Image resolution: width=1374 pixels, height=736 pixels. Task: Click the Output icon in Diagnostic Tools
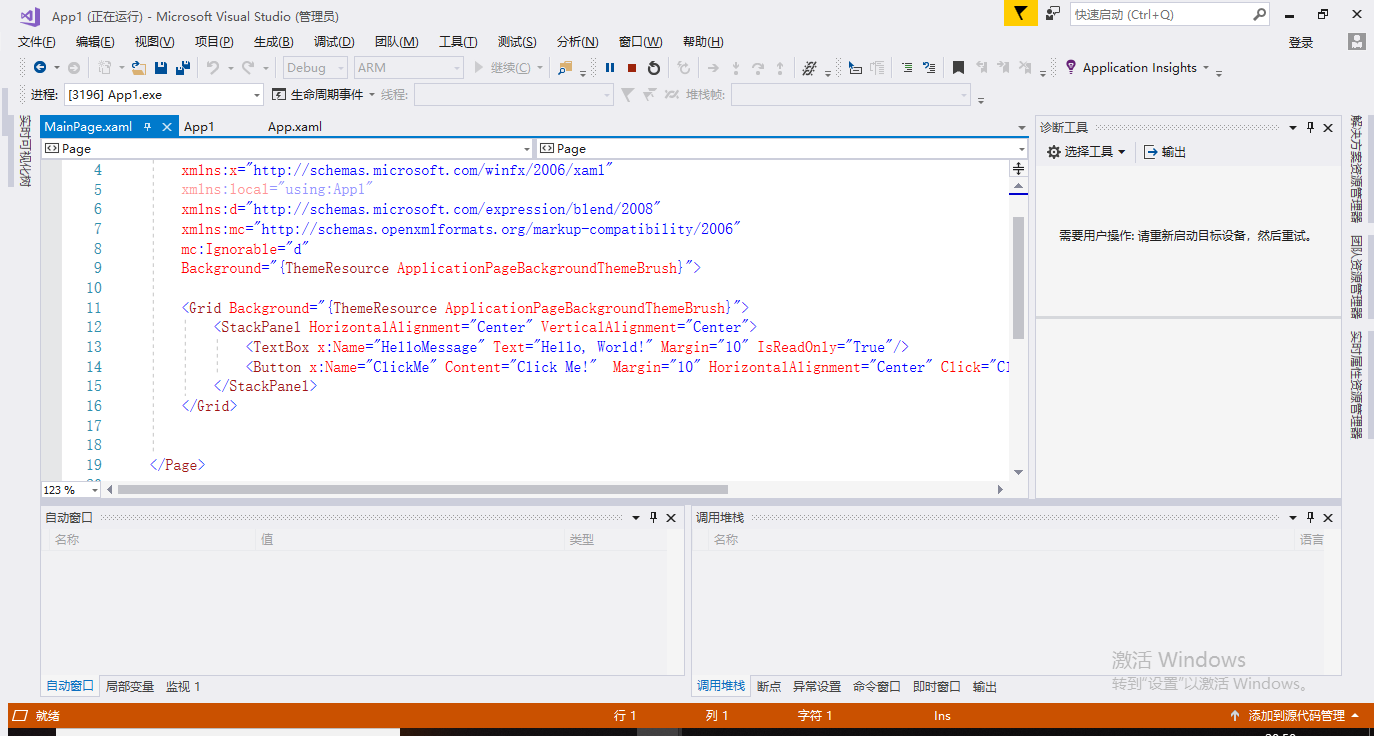point(1151,152)
